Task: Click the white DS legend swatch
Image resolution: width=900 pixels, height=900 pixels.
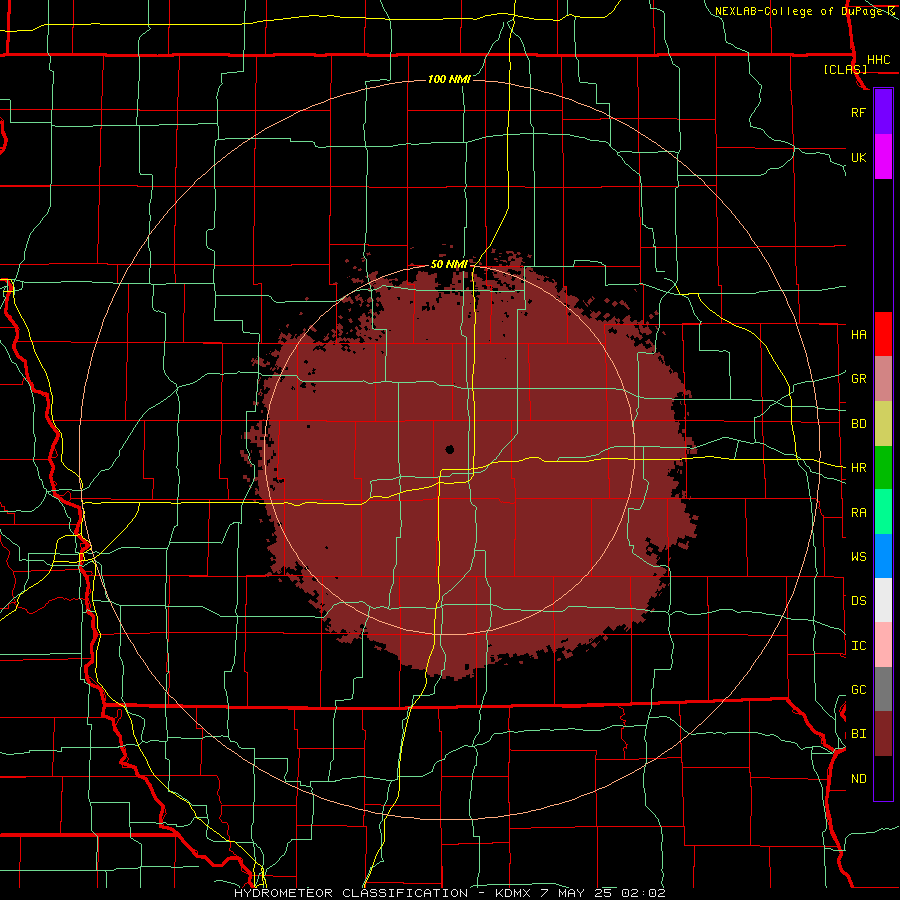Action: click(883, 600)
